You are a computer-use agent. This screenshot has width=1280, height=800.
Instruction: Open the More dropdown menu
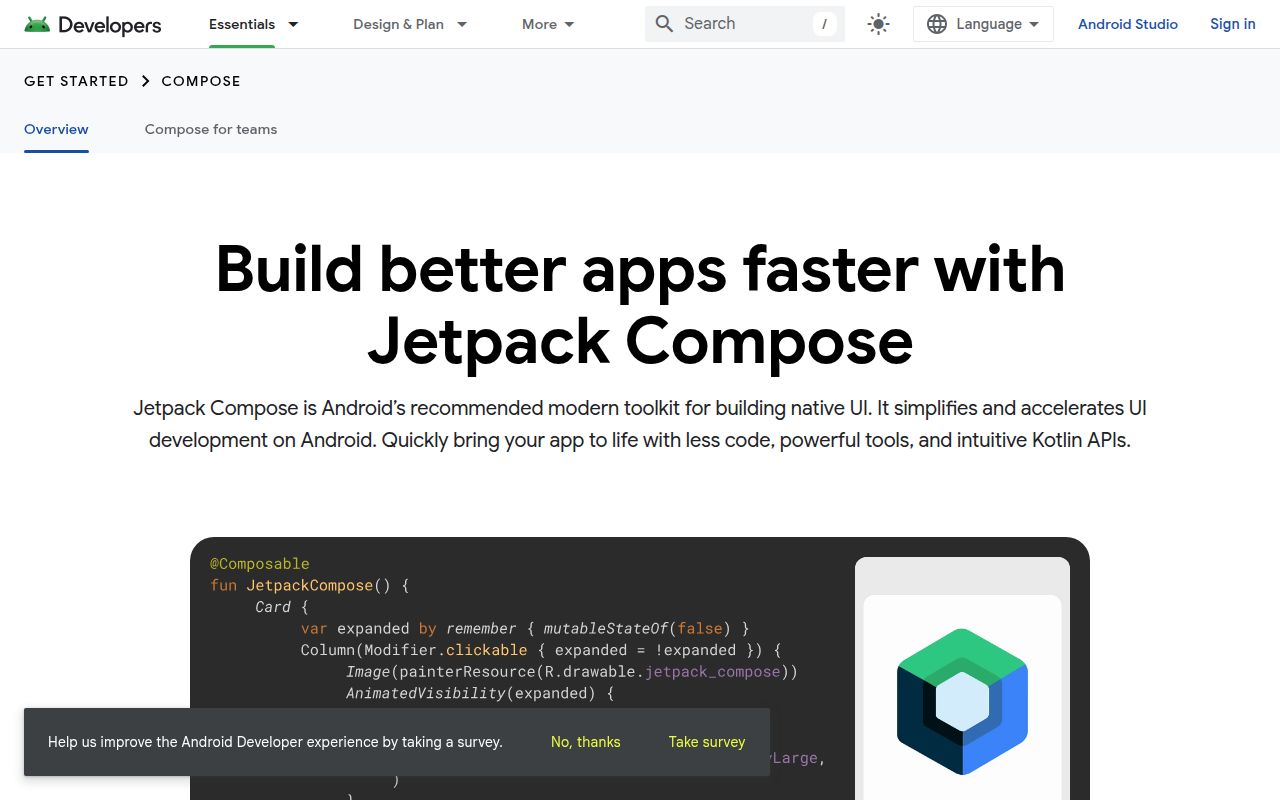tap(548, 24)
